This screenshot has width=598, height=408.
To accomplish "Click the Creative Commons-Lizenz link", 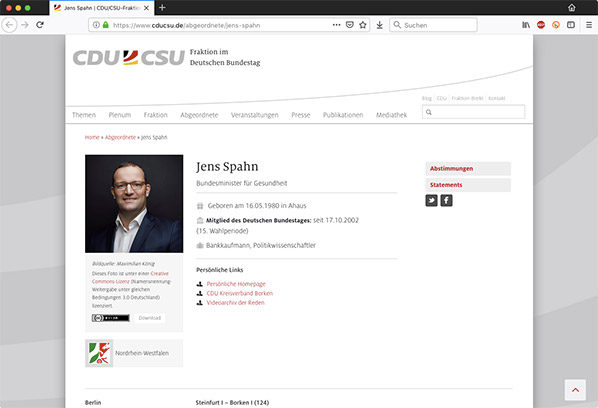I will (x=130, y=278).
